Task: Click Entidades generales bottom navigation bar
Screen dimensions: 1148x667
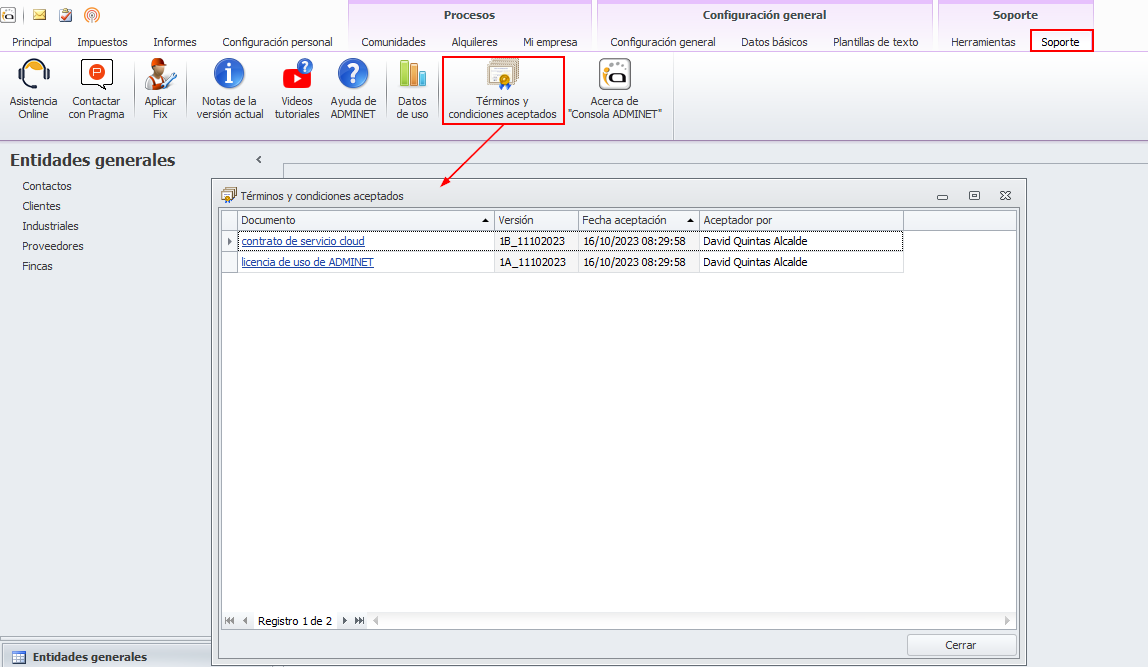Action: pos(106,657)
